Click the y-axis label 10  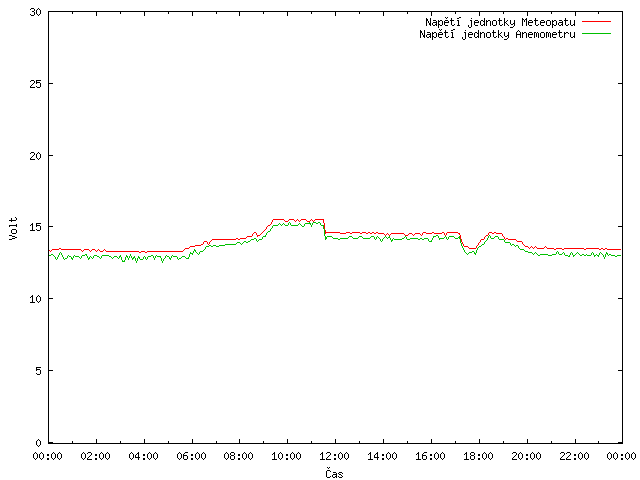pos(36,299)
